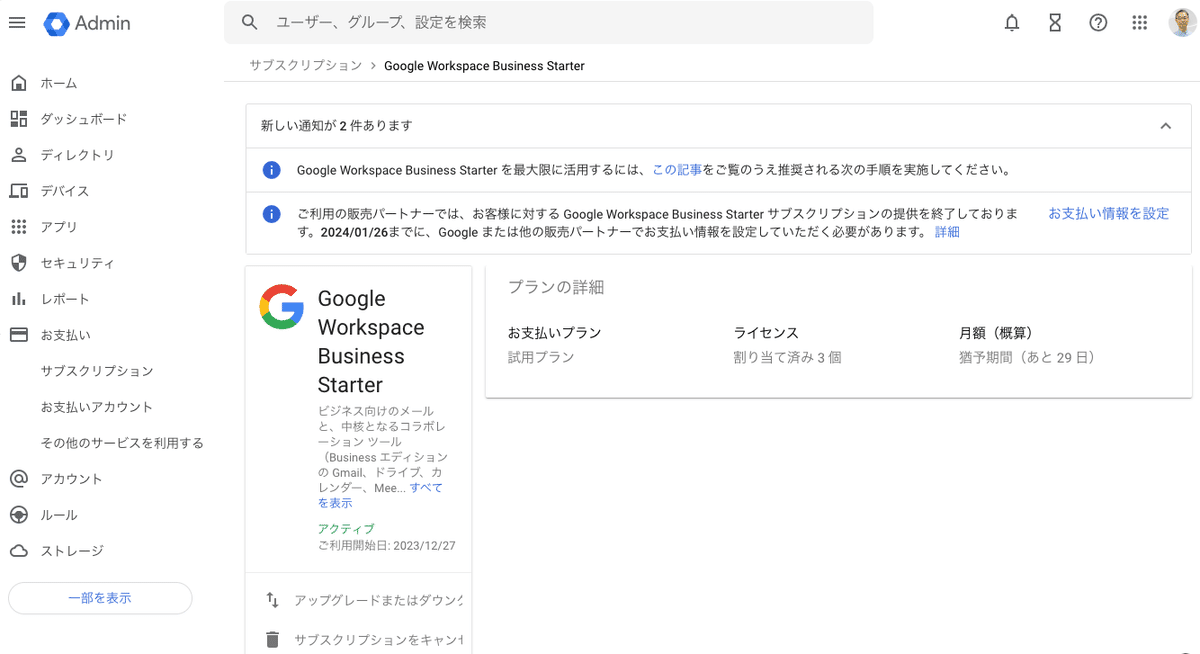The width and height of the screenshot is (1200, 654).
Task: Click the info icon beside reseller notice
Action: (271, 214)
